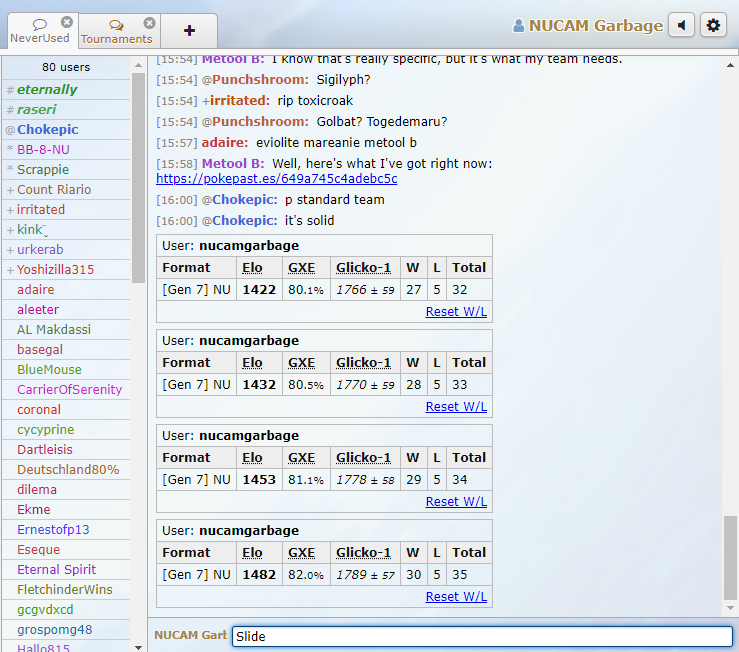739x652 pixels.
Task: Reset W/L in the Elo 1422 table
Action: 456,312
